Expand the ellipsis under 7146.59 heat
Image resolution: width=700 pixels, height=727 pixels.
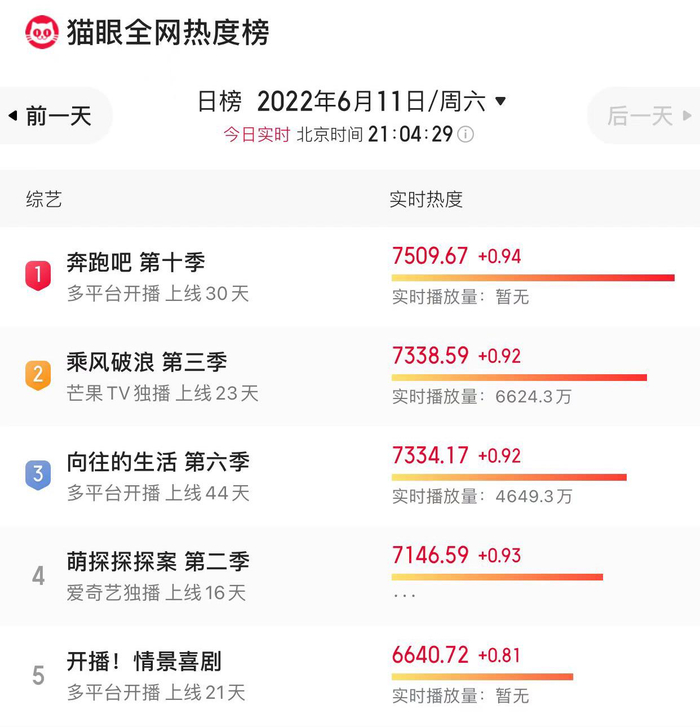[404, 595]
